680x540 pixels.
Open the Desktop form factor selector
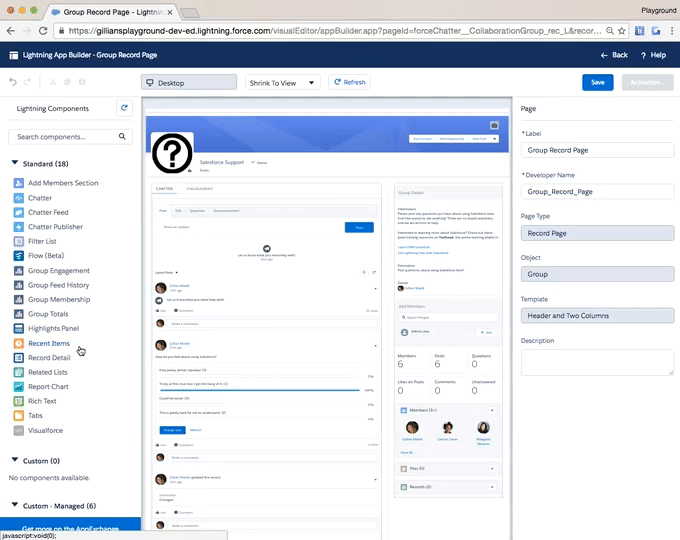189,82
